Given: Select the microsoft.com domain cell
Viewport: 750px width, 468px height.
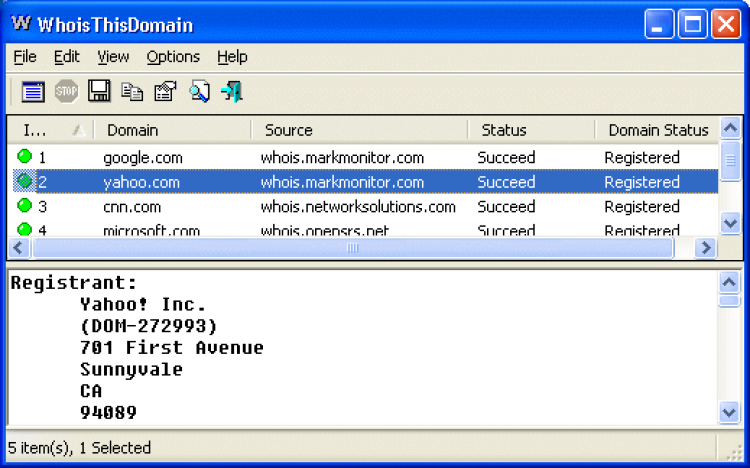Looking at the screenshot, I should tap(151, 231).
